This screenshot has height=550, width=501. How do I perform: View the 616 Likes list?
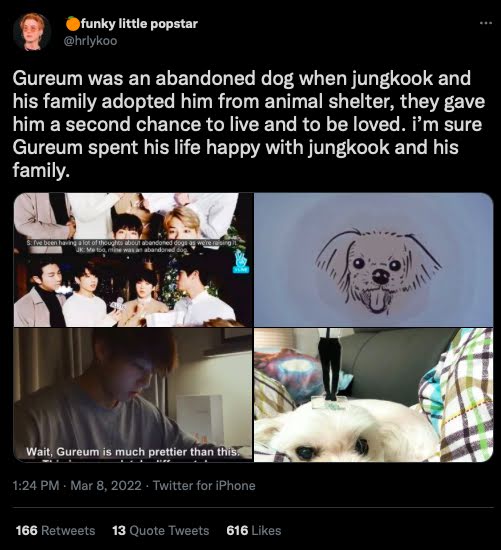tap(254, 530)
